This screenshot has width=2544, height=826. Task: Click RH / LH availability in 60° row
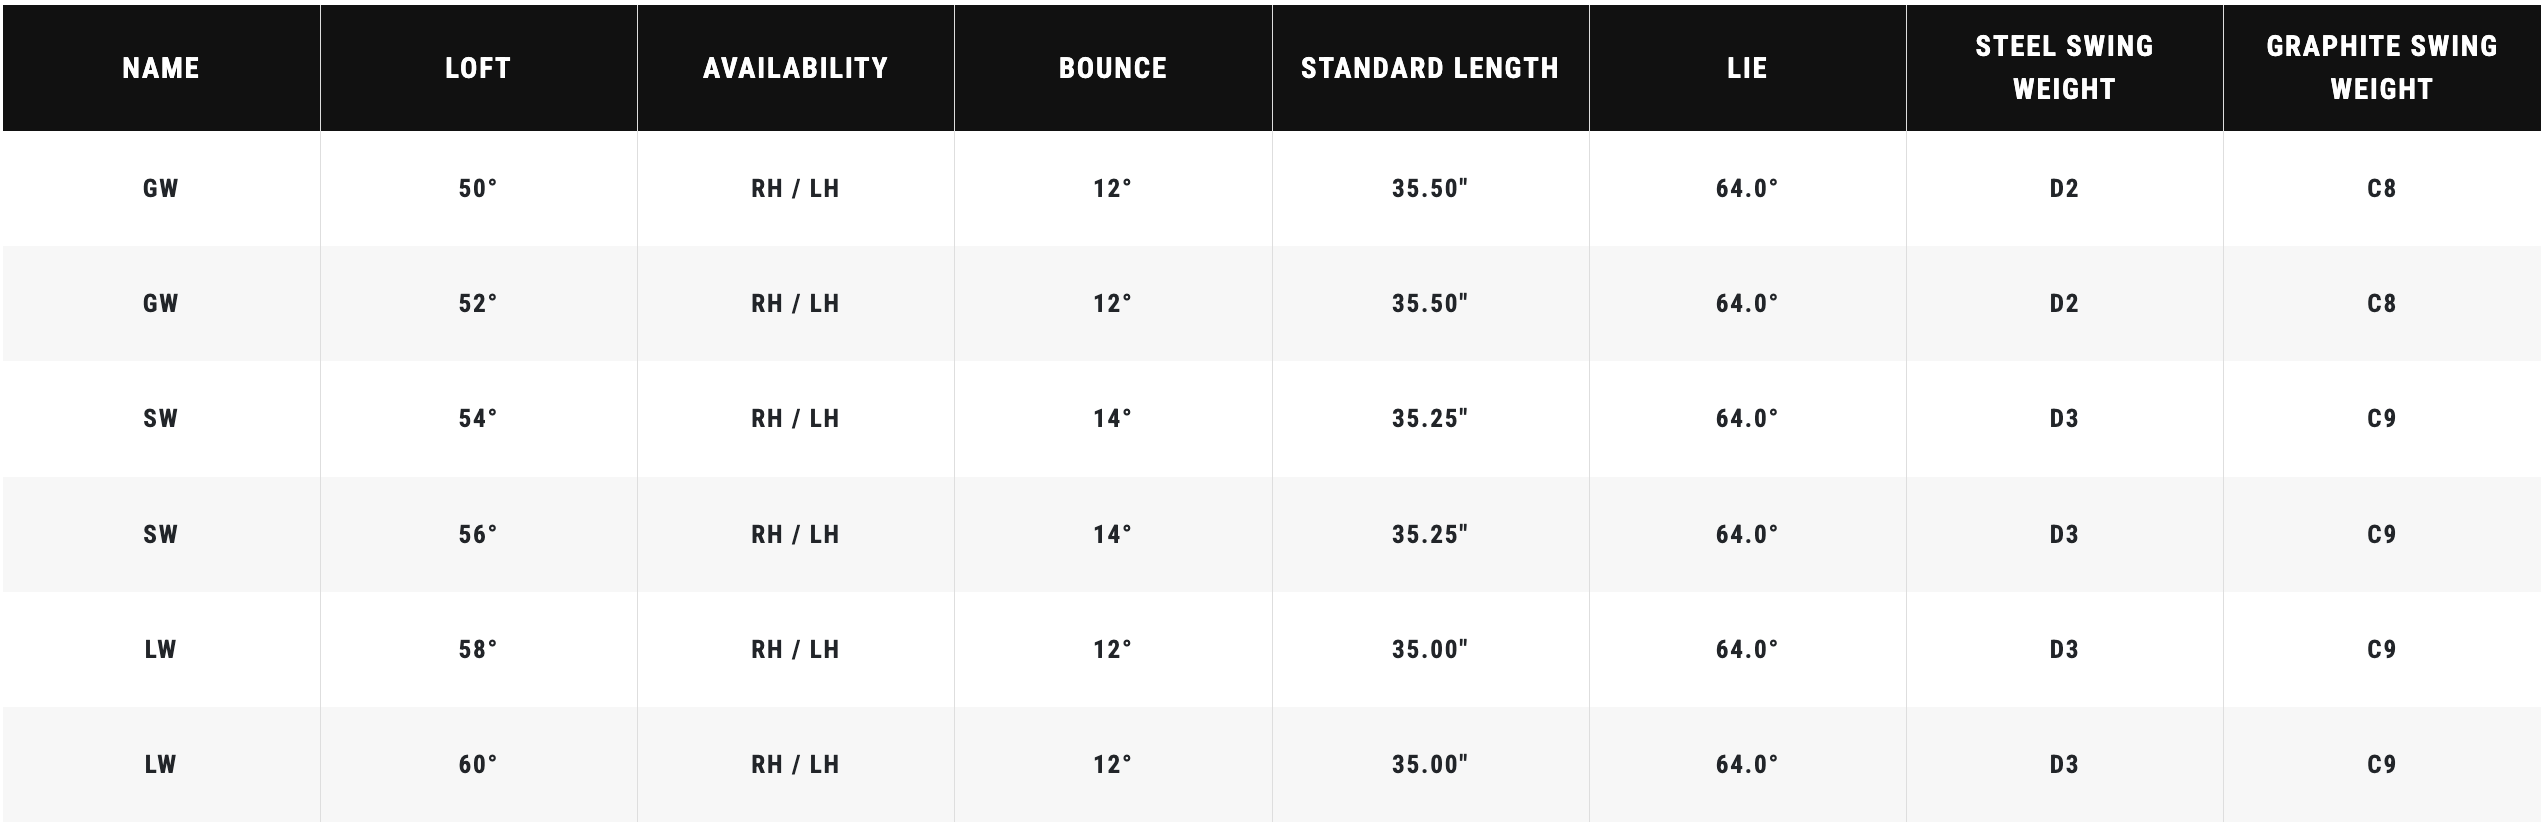click(x=795, y=764)
